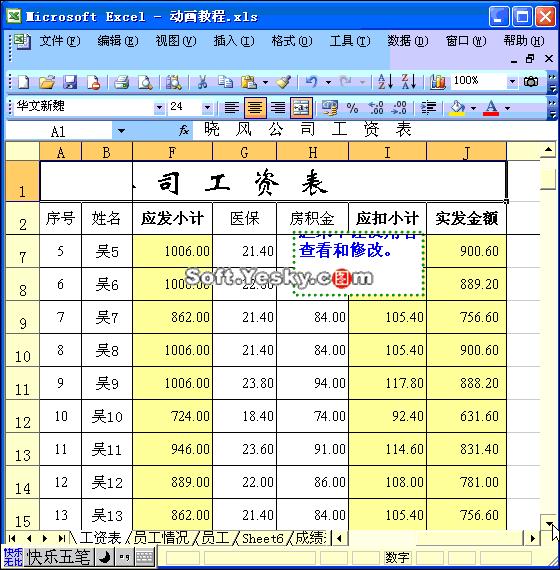Viewport: 560px width, 570px height.
Task: Paste clipboard with Paste icon
Action: [249, 82]
